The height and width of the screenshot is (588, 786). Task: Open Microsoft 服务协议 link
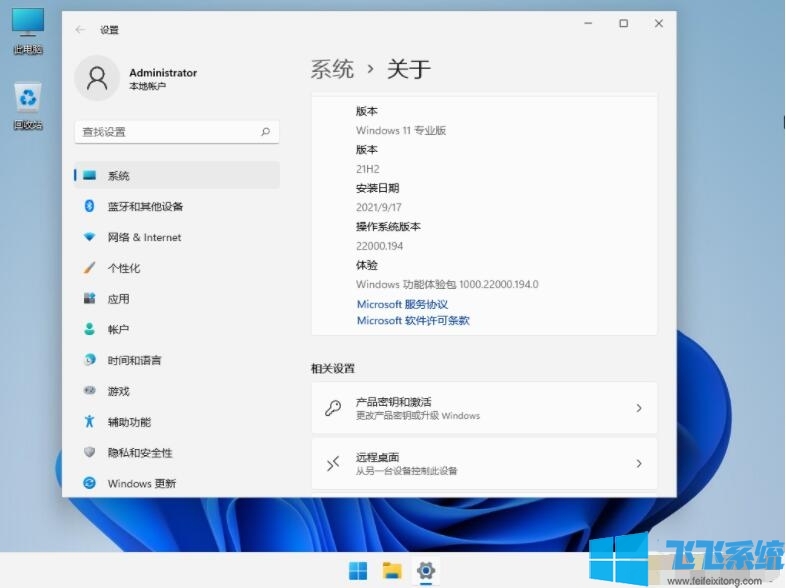pyautogui.click(x=402, y=304)
